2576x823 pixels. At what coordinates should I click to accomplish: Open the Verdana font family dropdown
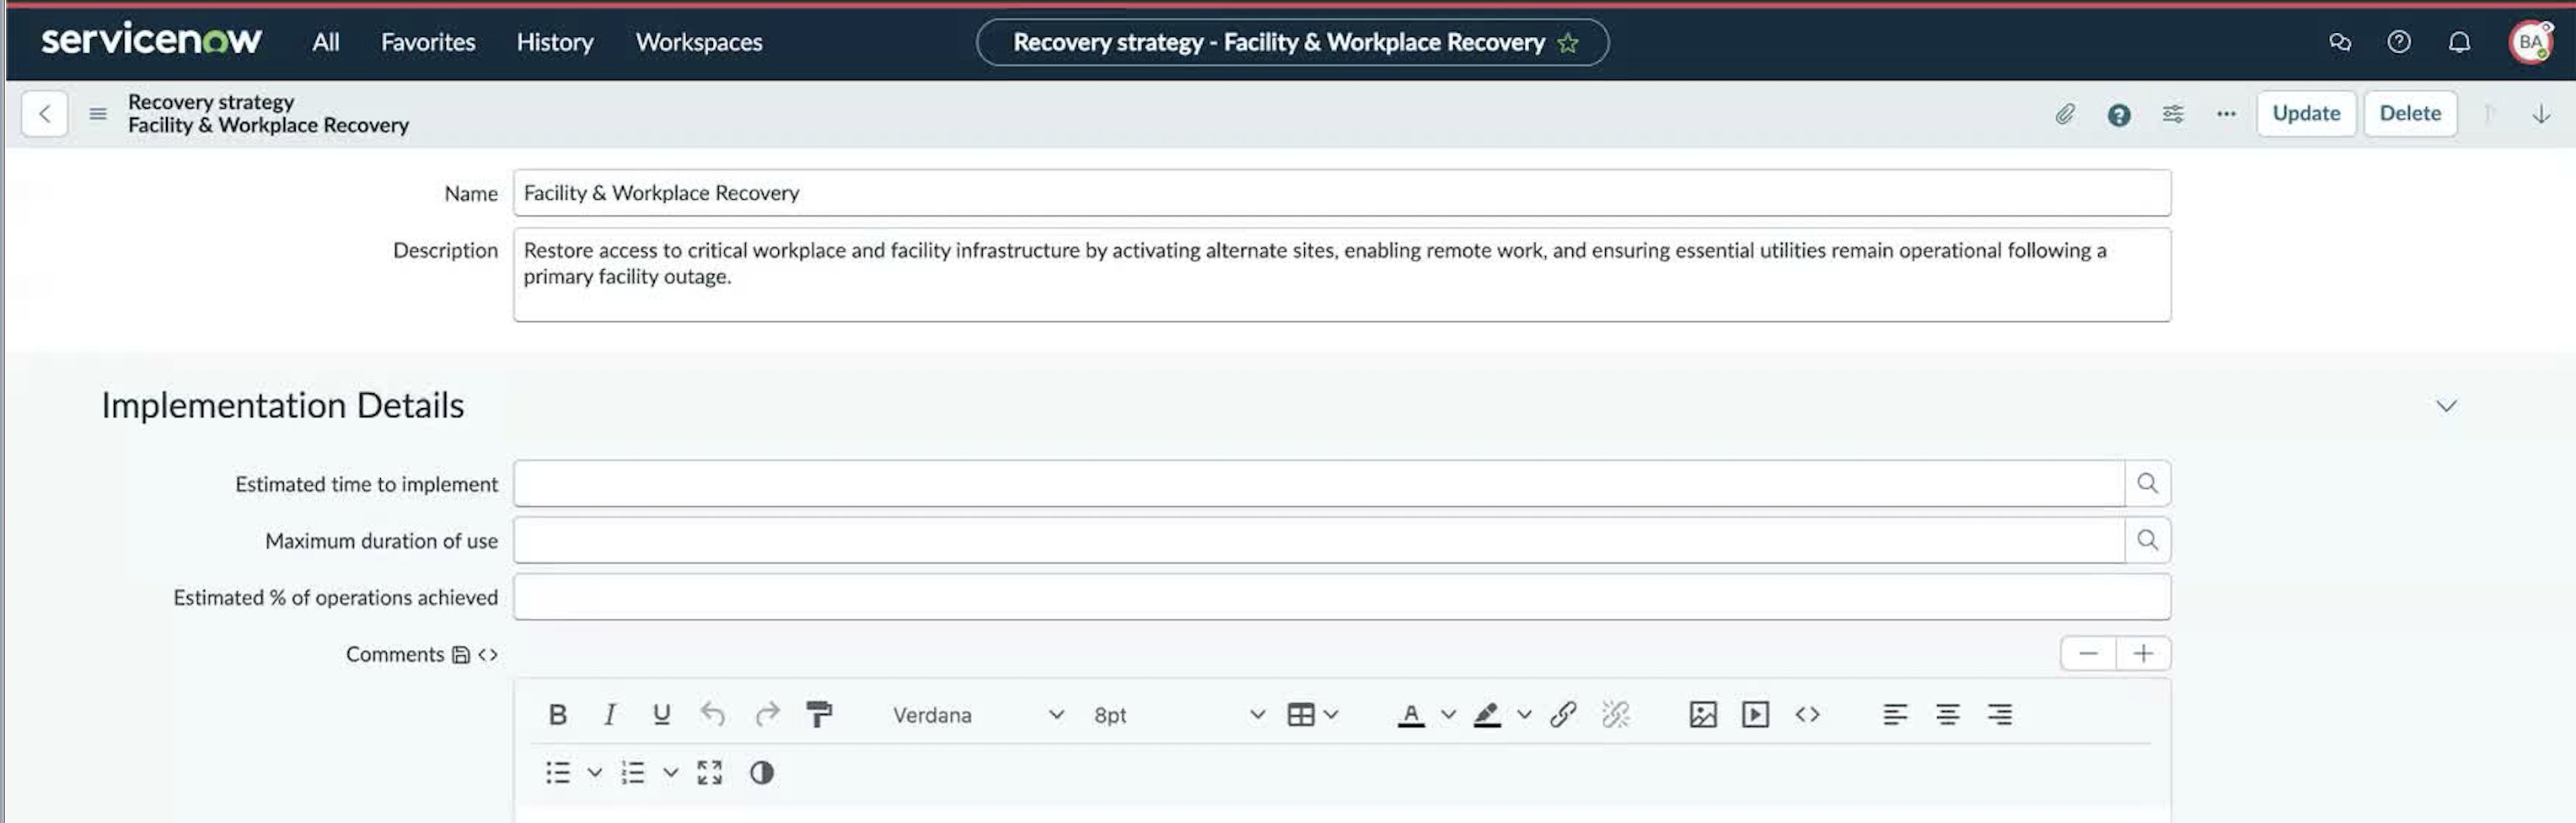(977, 715)
